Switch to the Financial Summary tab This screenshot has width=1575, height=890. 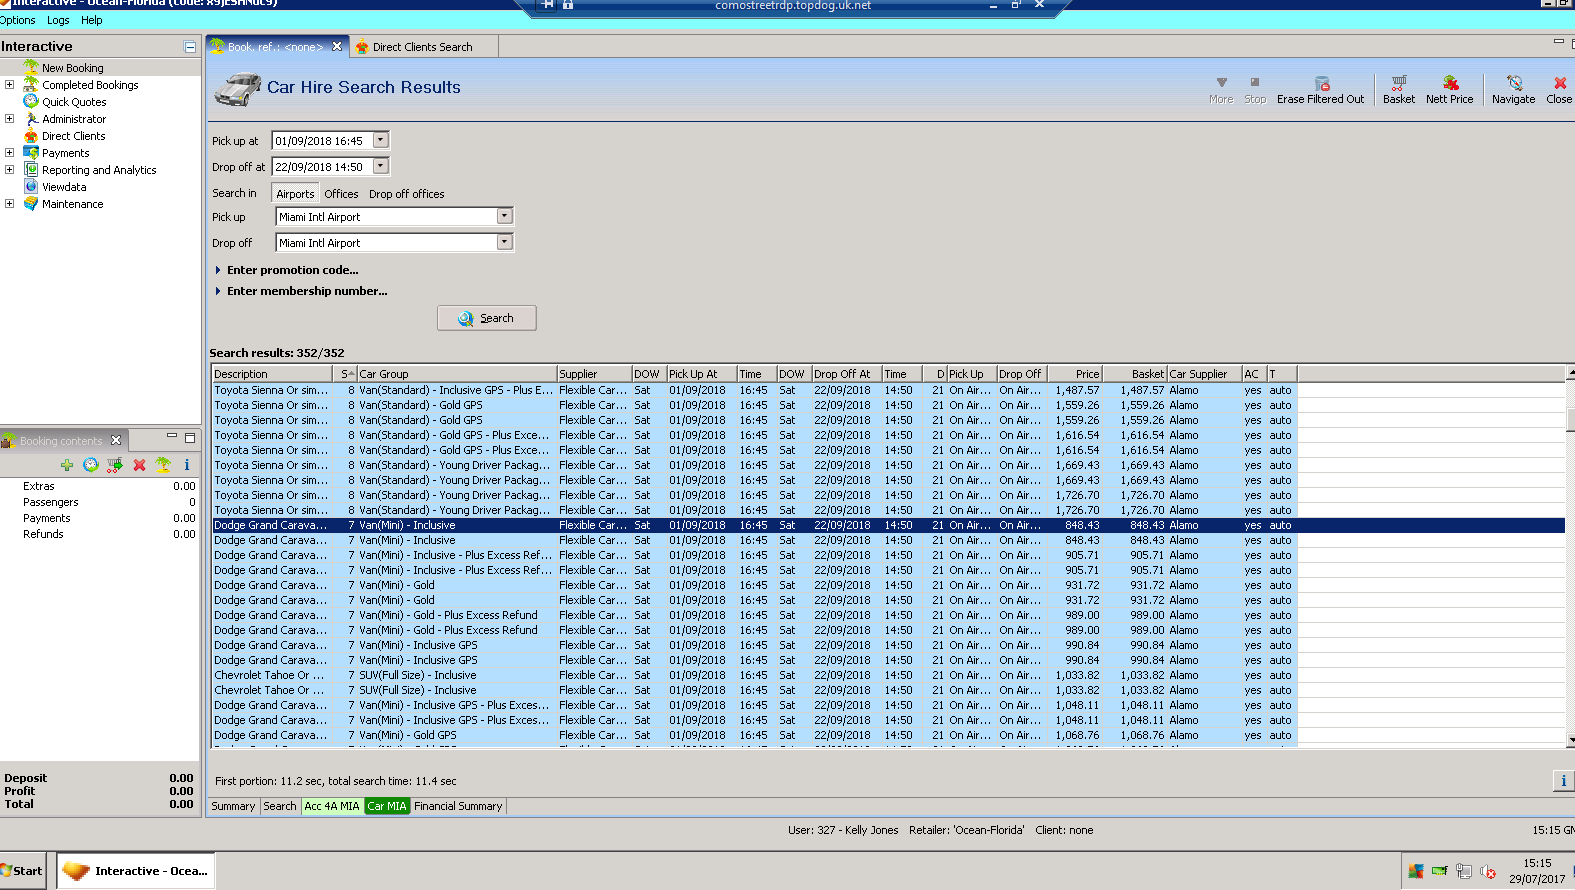[x=458, y=806]
